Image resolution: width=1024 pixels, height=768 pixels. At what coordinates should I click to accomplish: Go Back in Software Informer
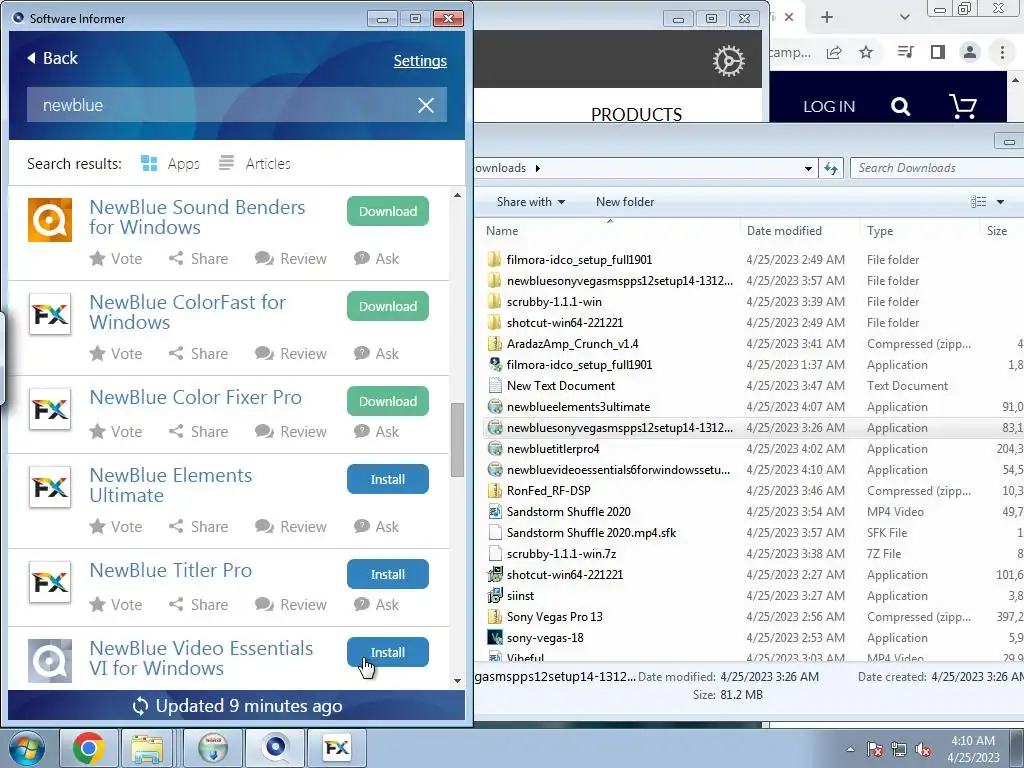coord(52,58)
